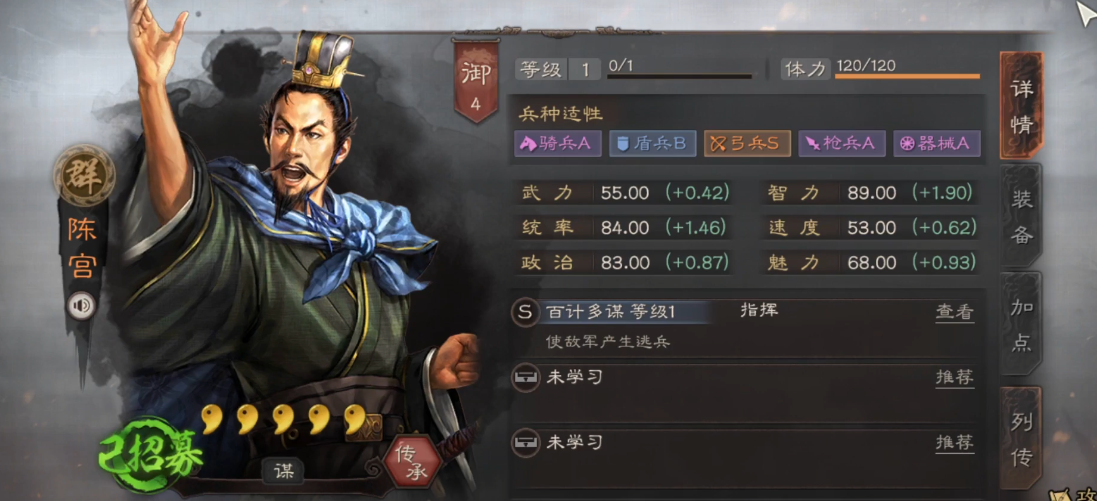This screenshot has width=1097, height=501.
Task: Open the 加点 attribute points tab
Action: coord(1021,325)
